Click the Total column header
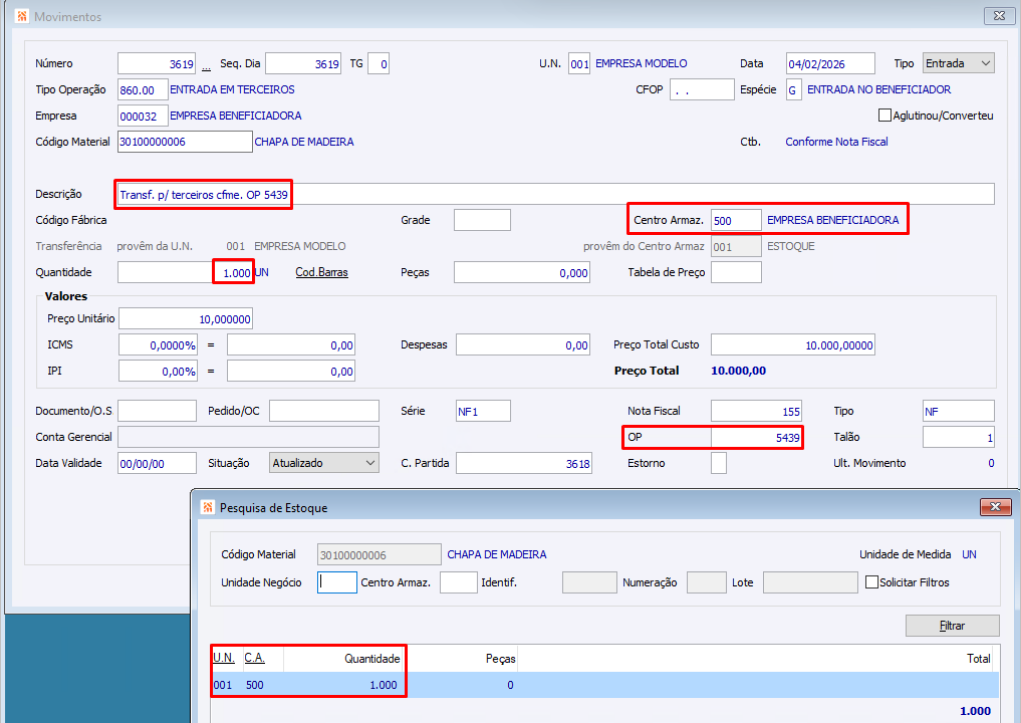The width and height of the screenshot is (1021, 723). point(979,659)
